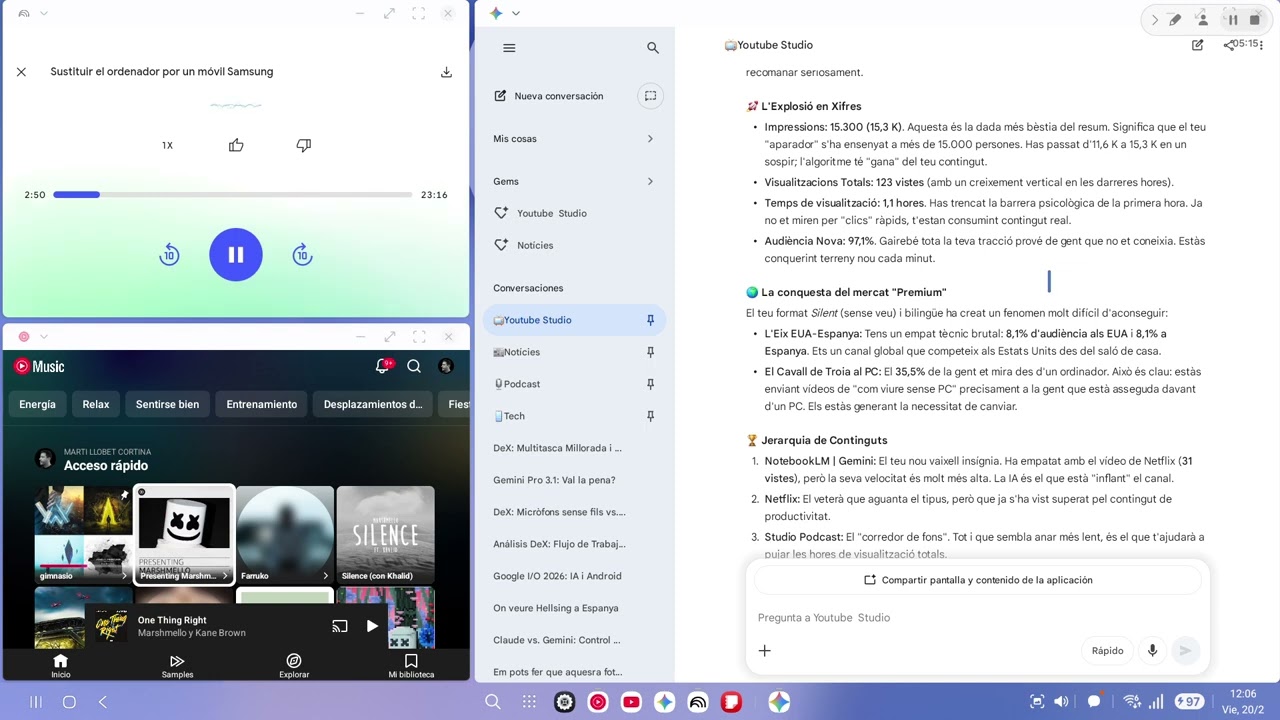Viewport: 1280px width, 720px height.
Task: Open screen capture icon in system tray
Action: tap(1037, 702)
